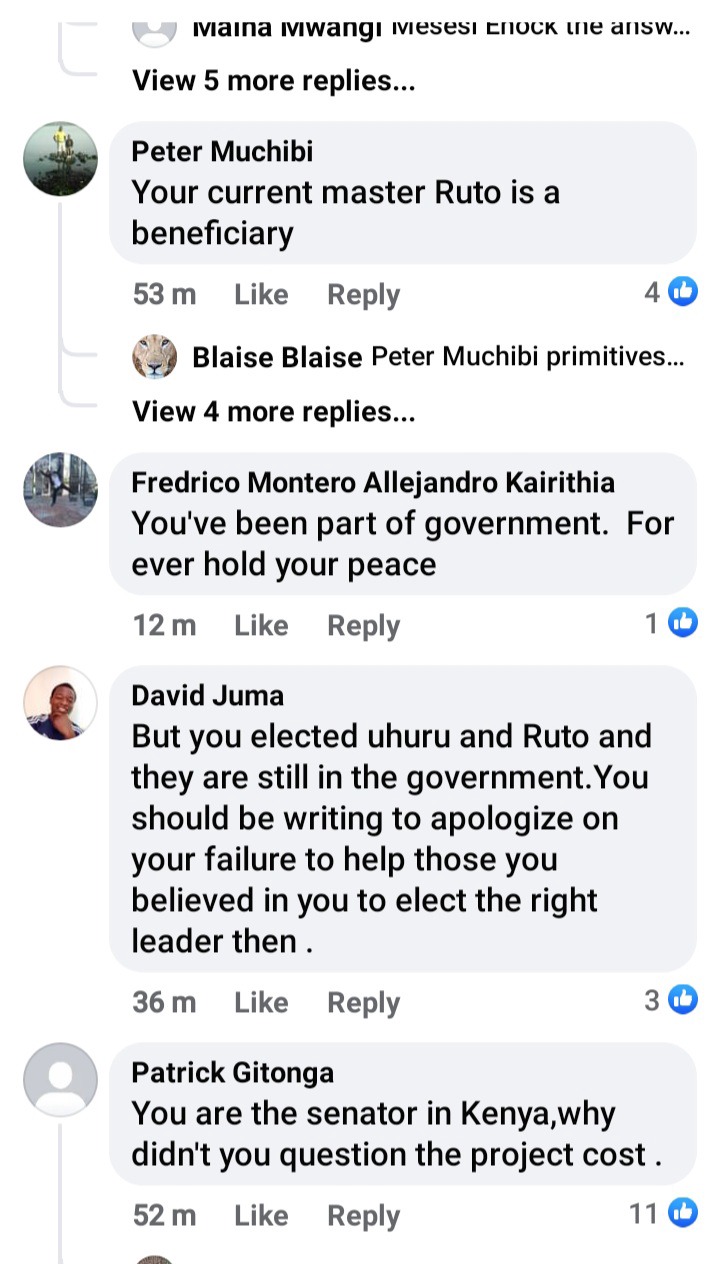720x1264 pixels.
Task: Open David Juma's profile photo
Action: pos(61,702)
